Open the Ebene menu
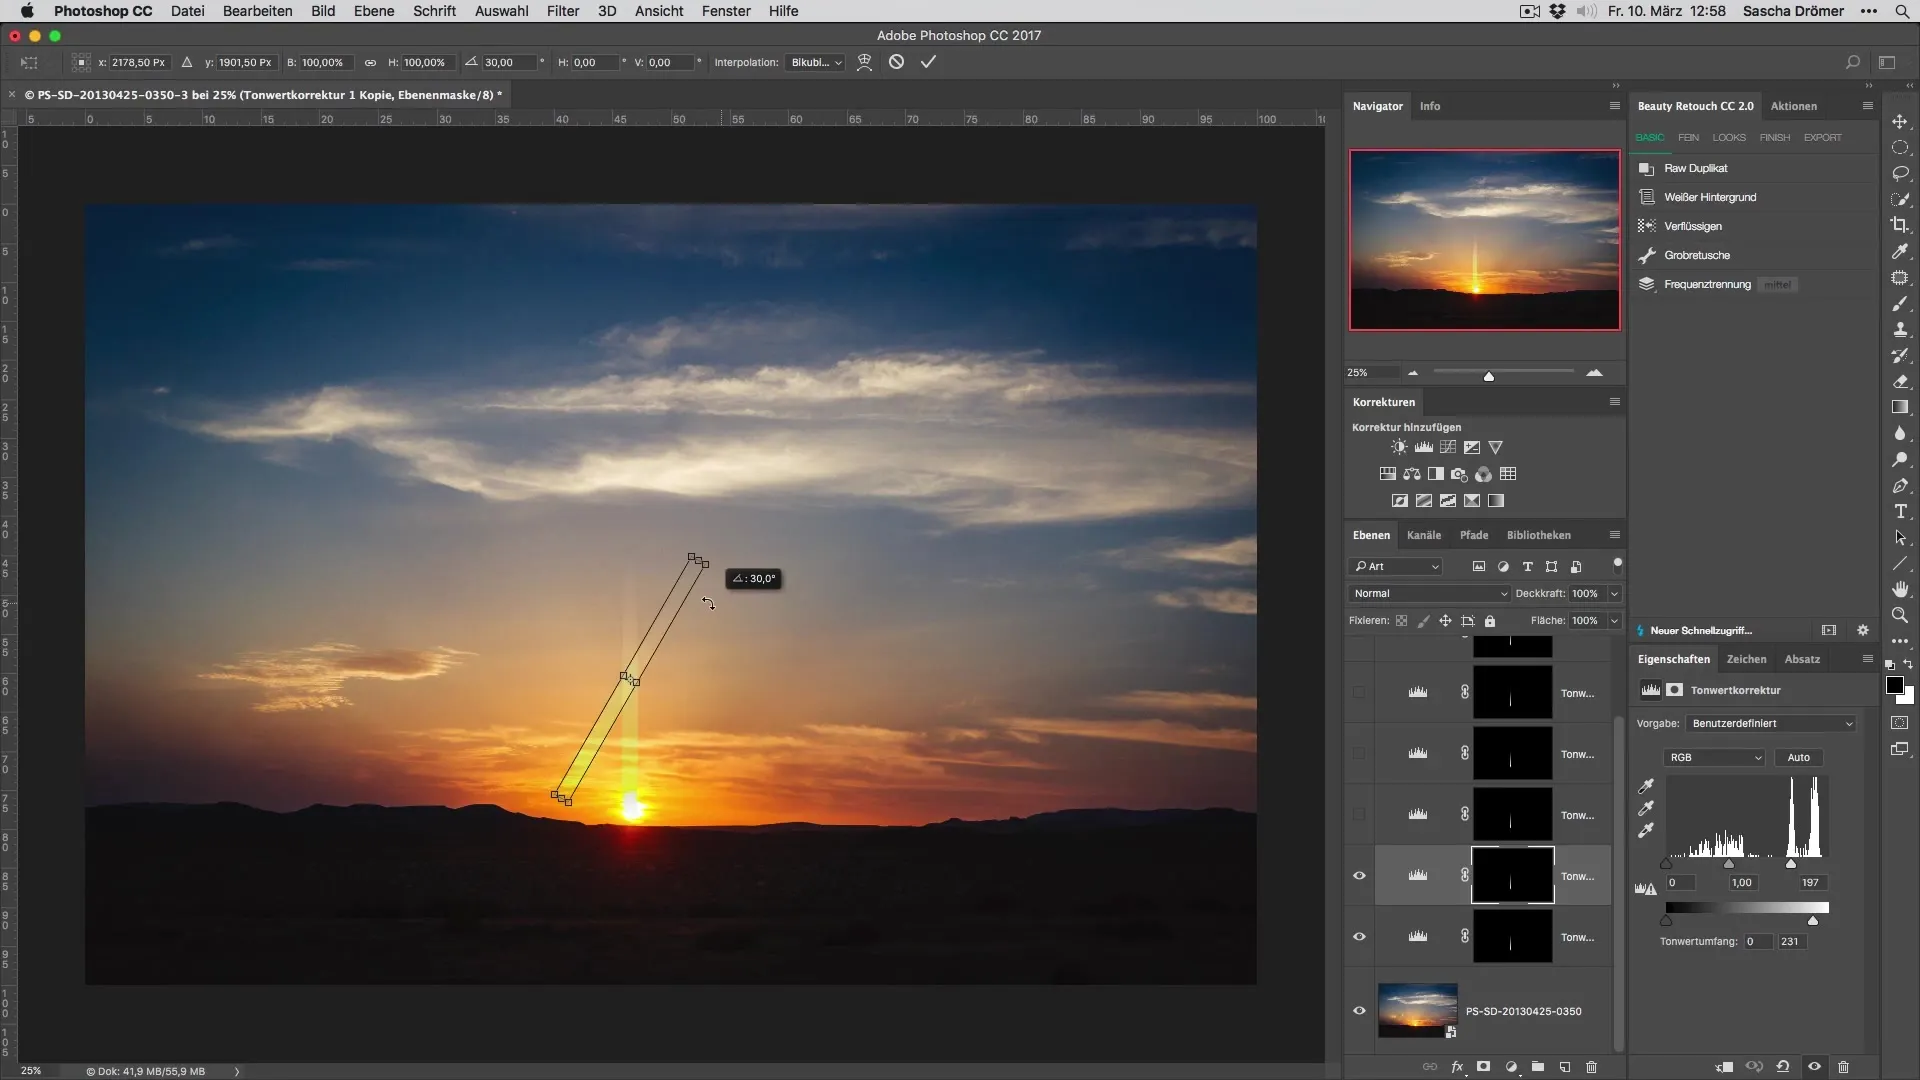This screenshot has height=1080, width=1920. click(373, 11)
